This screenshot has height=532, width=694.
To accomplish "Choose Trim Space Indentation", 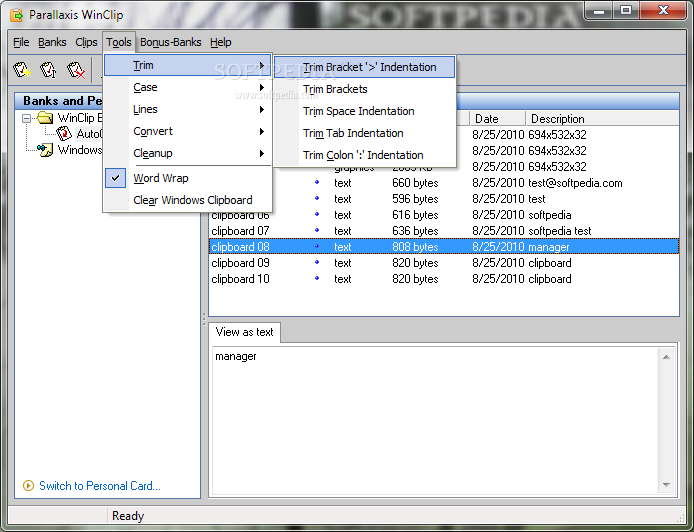I will pos(364,111).
